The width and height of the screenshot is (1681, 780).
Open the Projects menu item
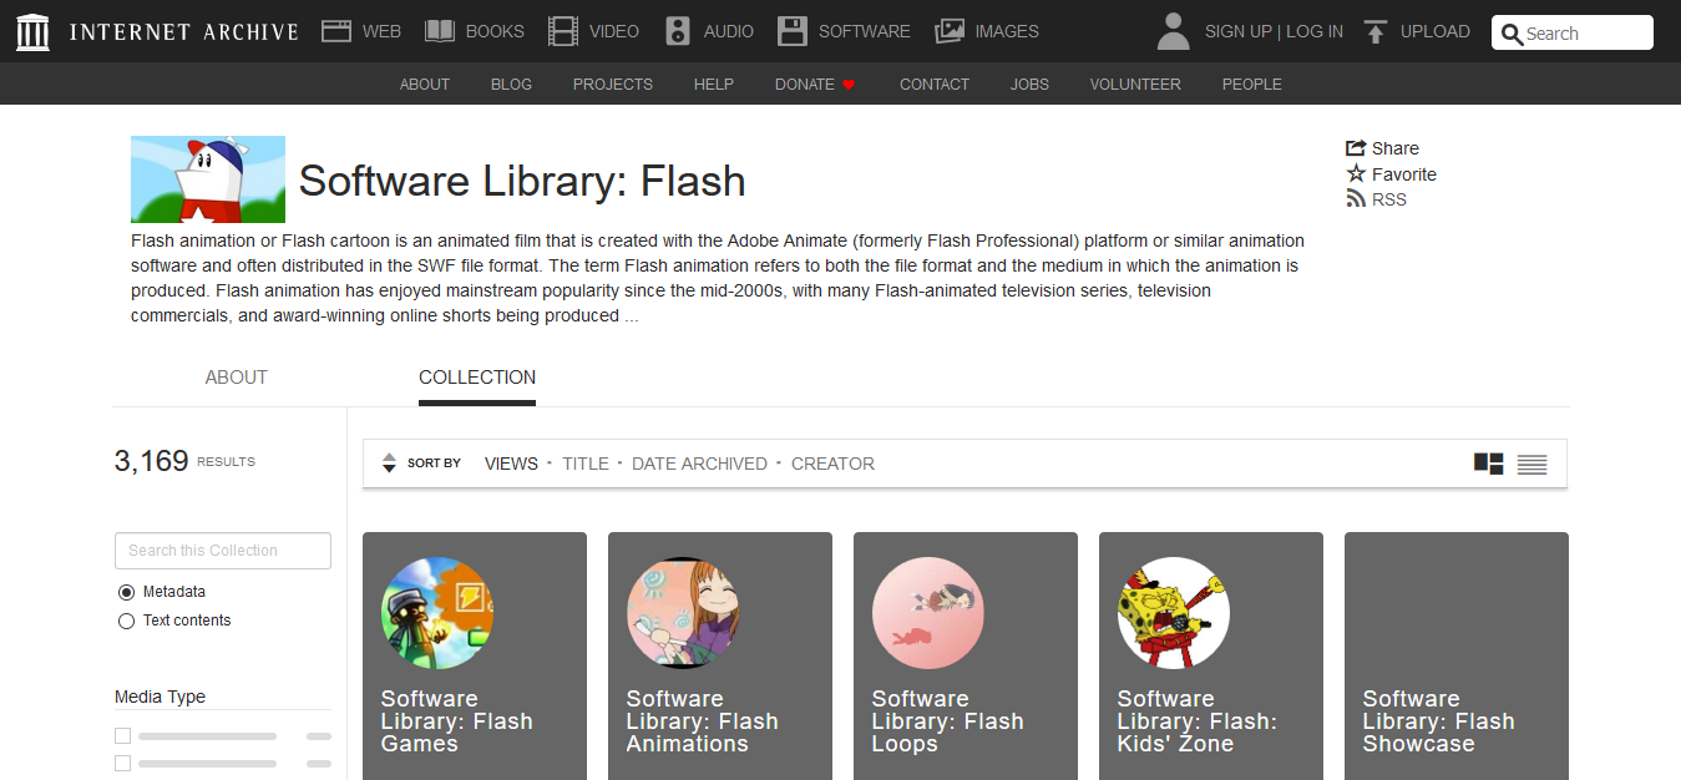pos(613,84)
